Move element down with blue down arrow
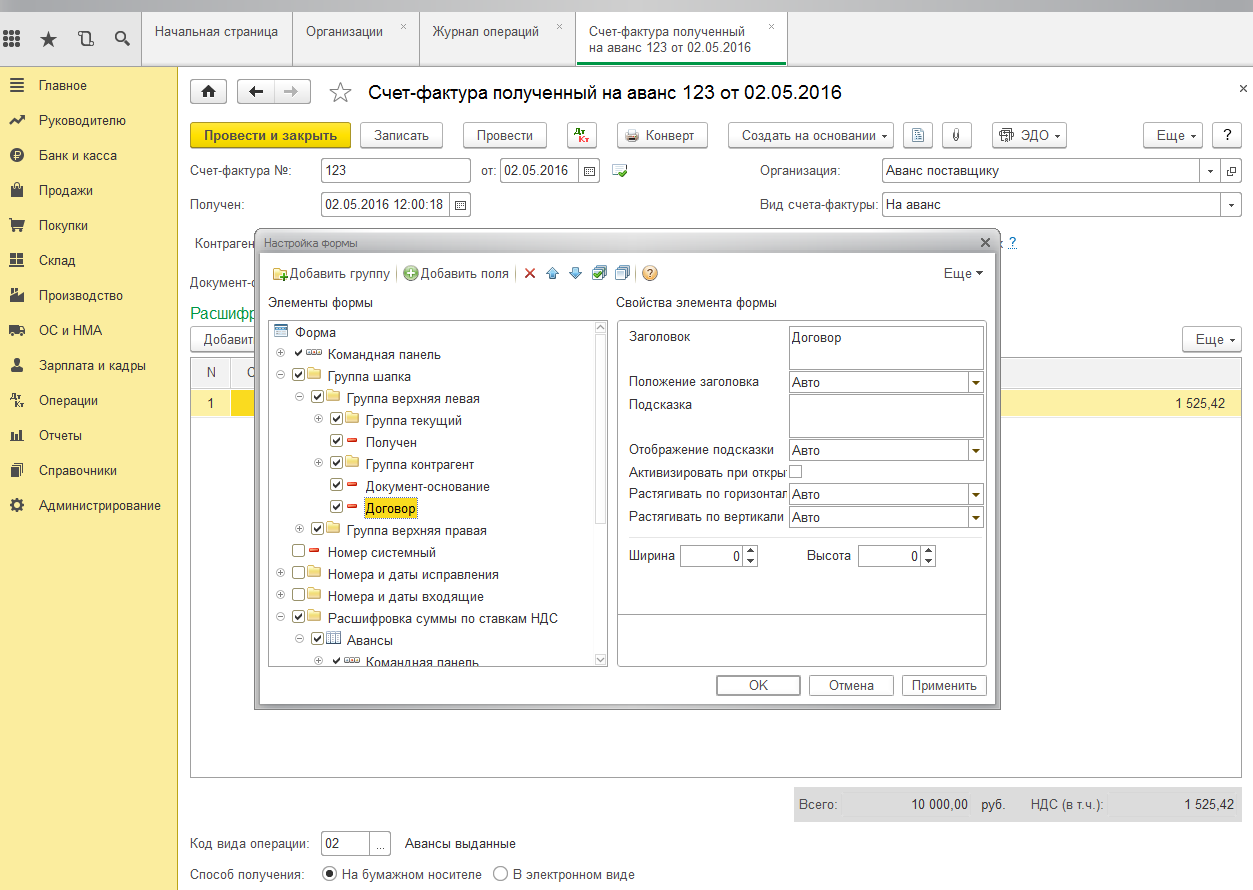Viewport: 1253px width, 890px height. point(575,273)
